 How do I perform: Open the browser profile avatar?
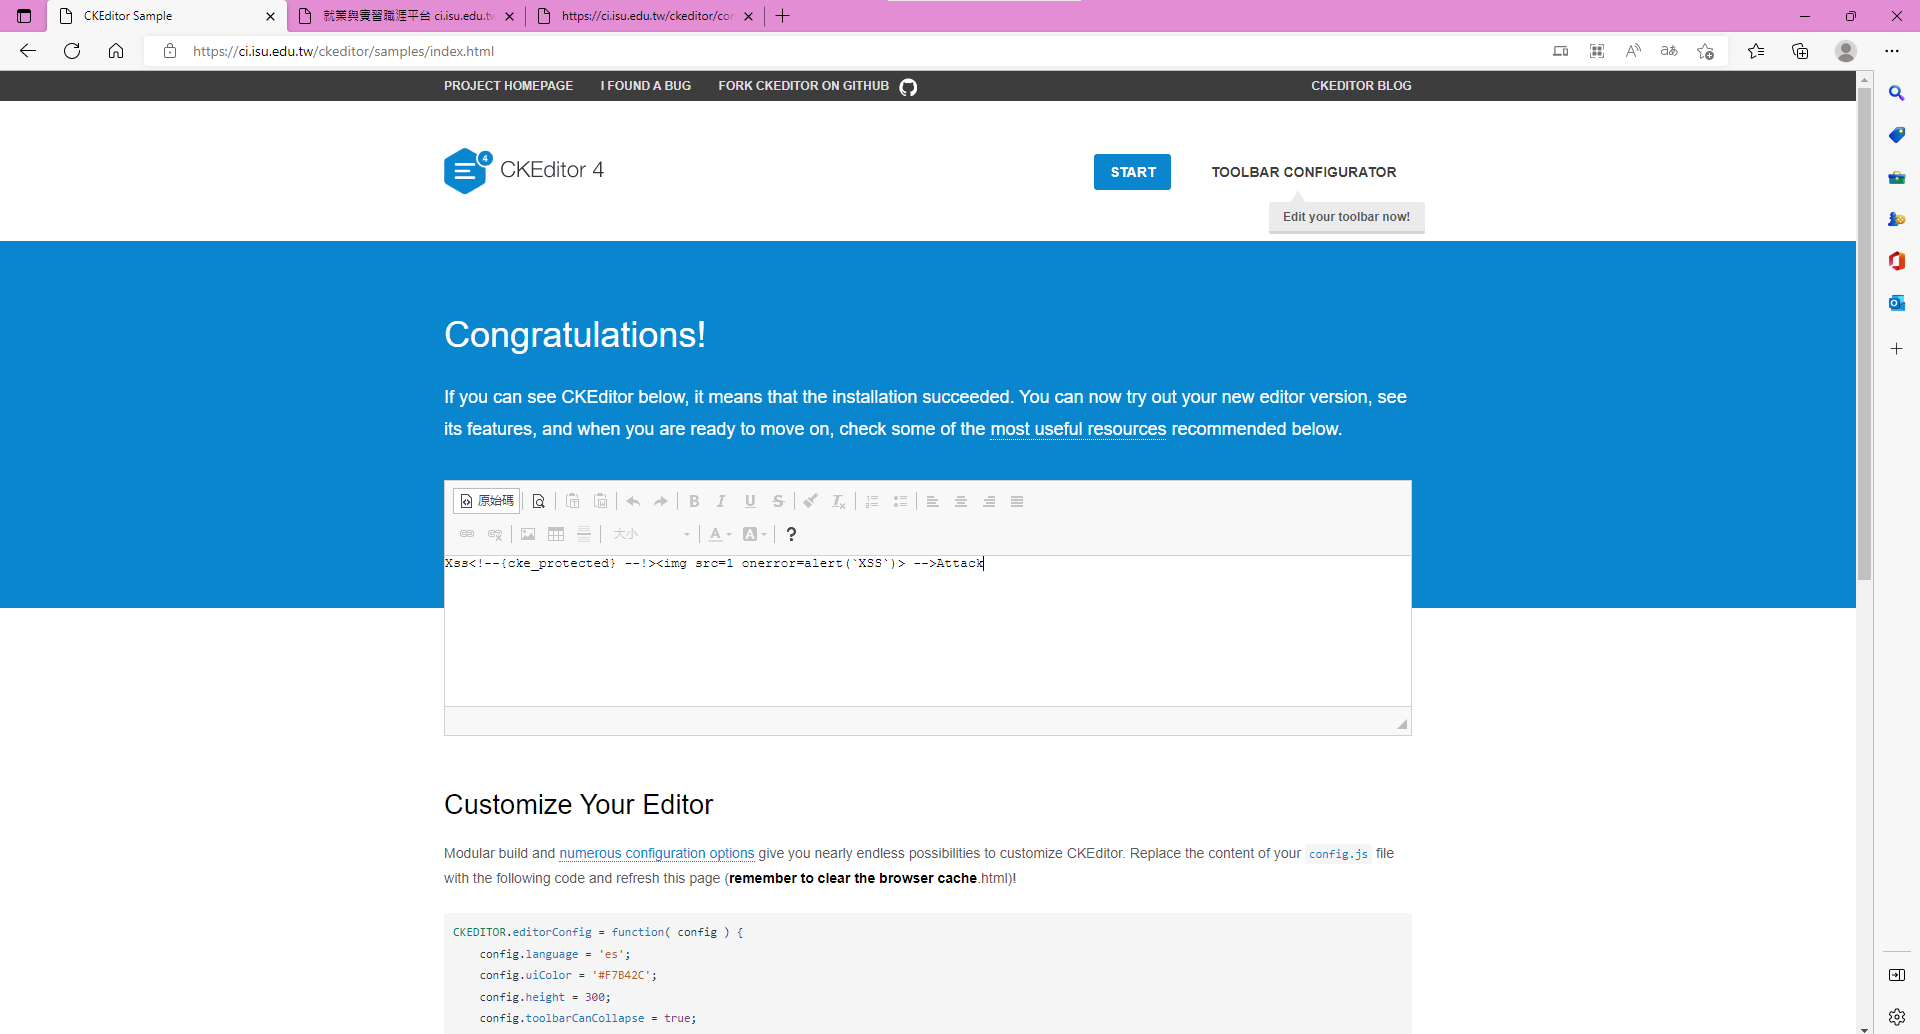[1846, 51]
